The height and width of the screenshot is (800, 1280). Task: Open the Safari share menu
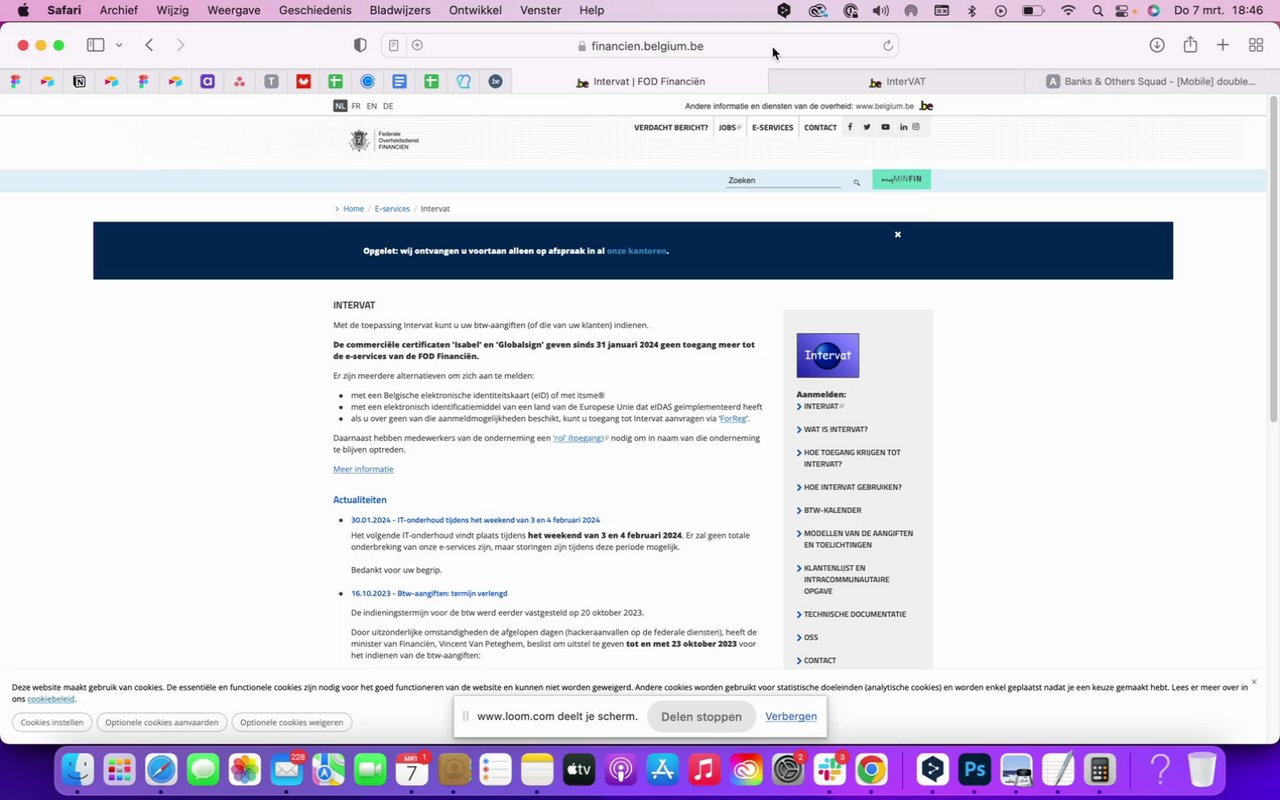tap(1190, 45)
